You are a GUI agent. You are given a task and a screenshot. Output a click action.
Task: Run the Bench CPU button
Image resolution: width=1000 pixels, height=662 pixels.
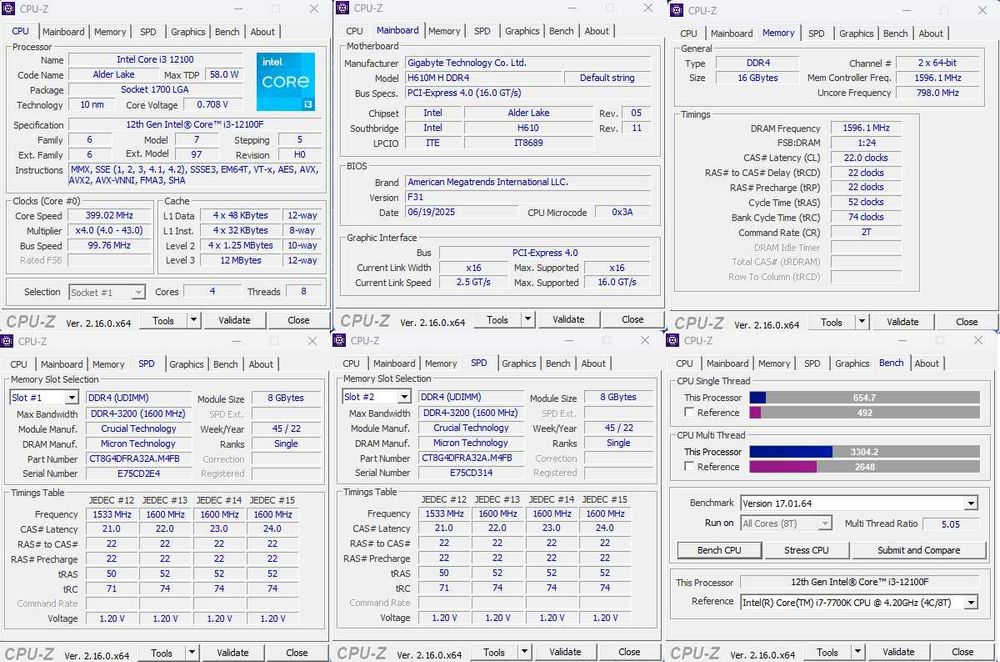[719, 550]
